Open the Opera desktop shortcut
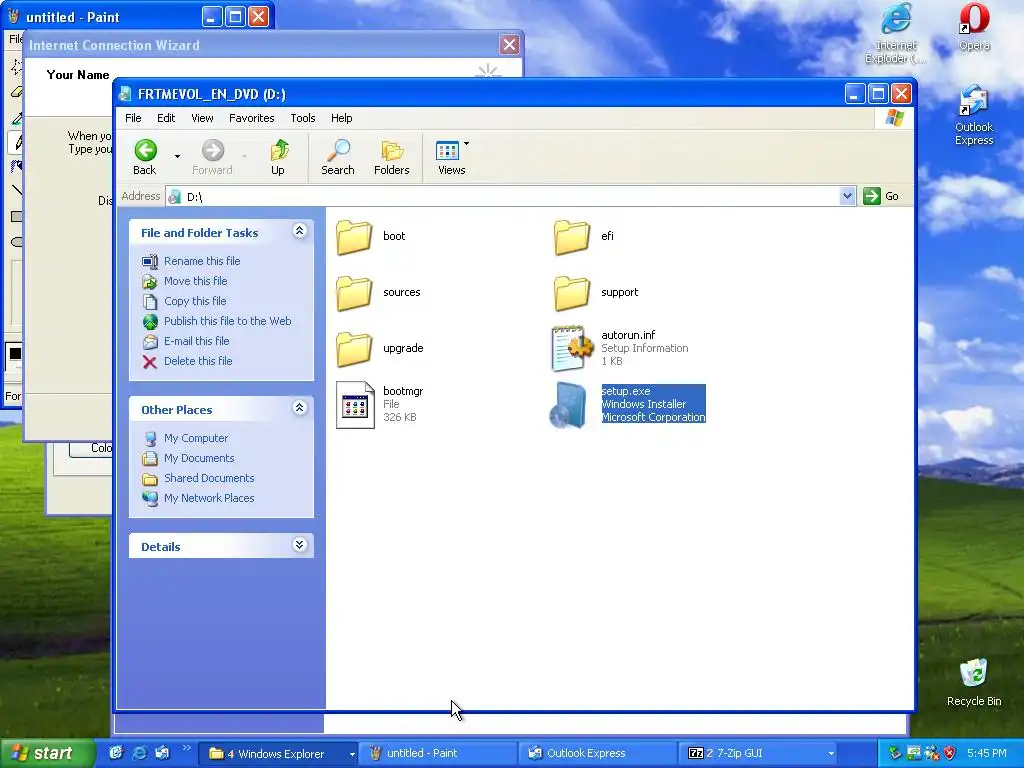The height and width of the screenshot is (768, 1024). (974, 27)
